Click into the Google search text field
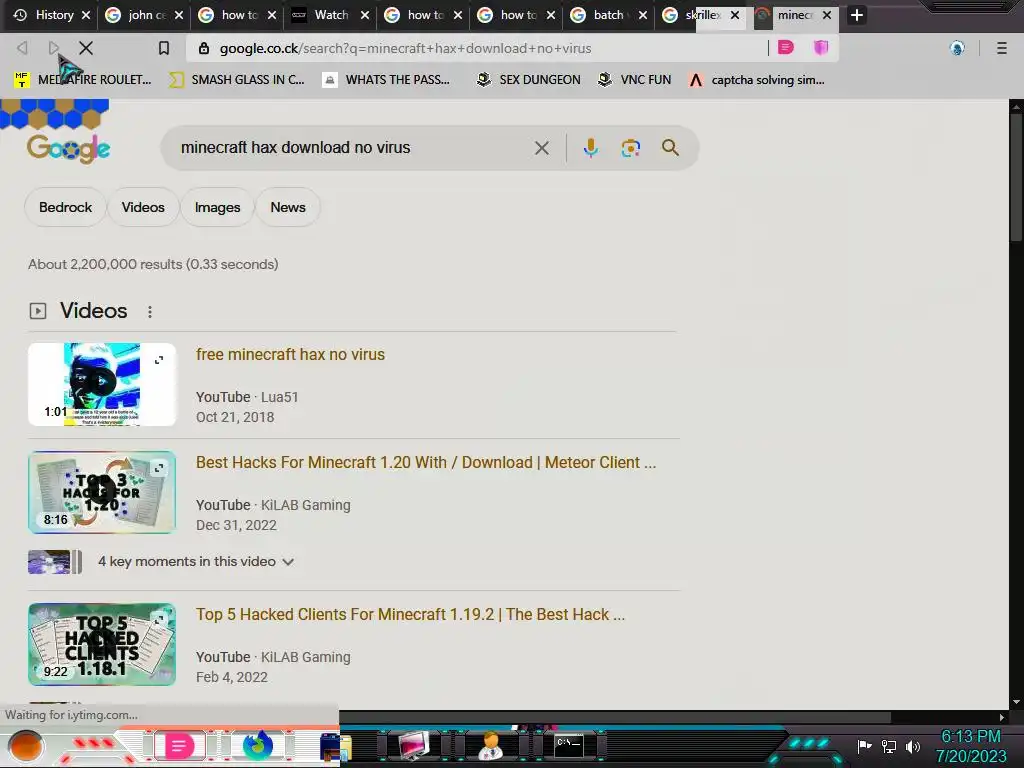Screen dimensions: 1024x768 click(x=353, y=148)
